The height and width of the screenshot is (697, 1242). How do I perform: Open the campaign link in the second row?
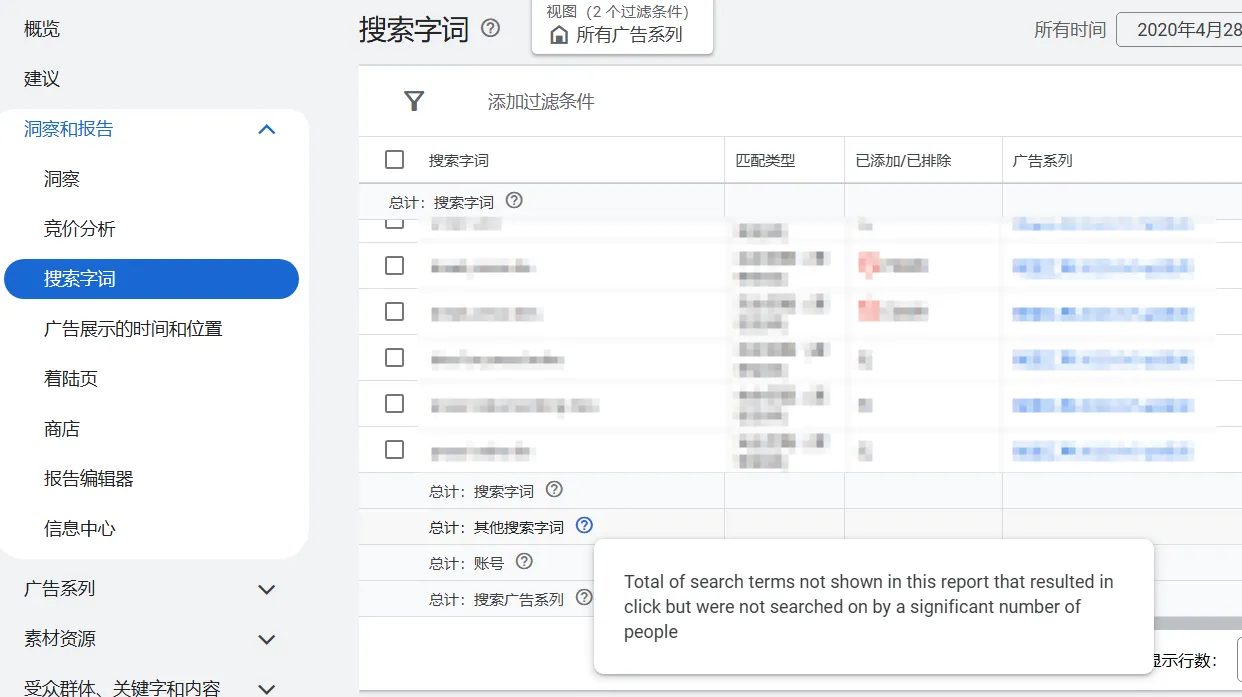tap(1103, 266)
